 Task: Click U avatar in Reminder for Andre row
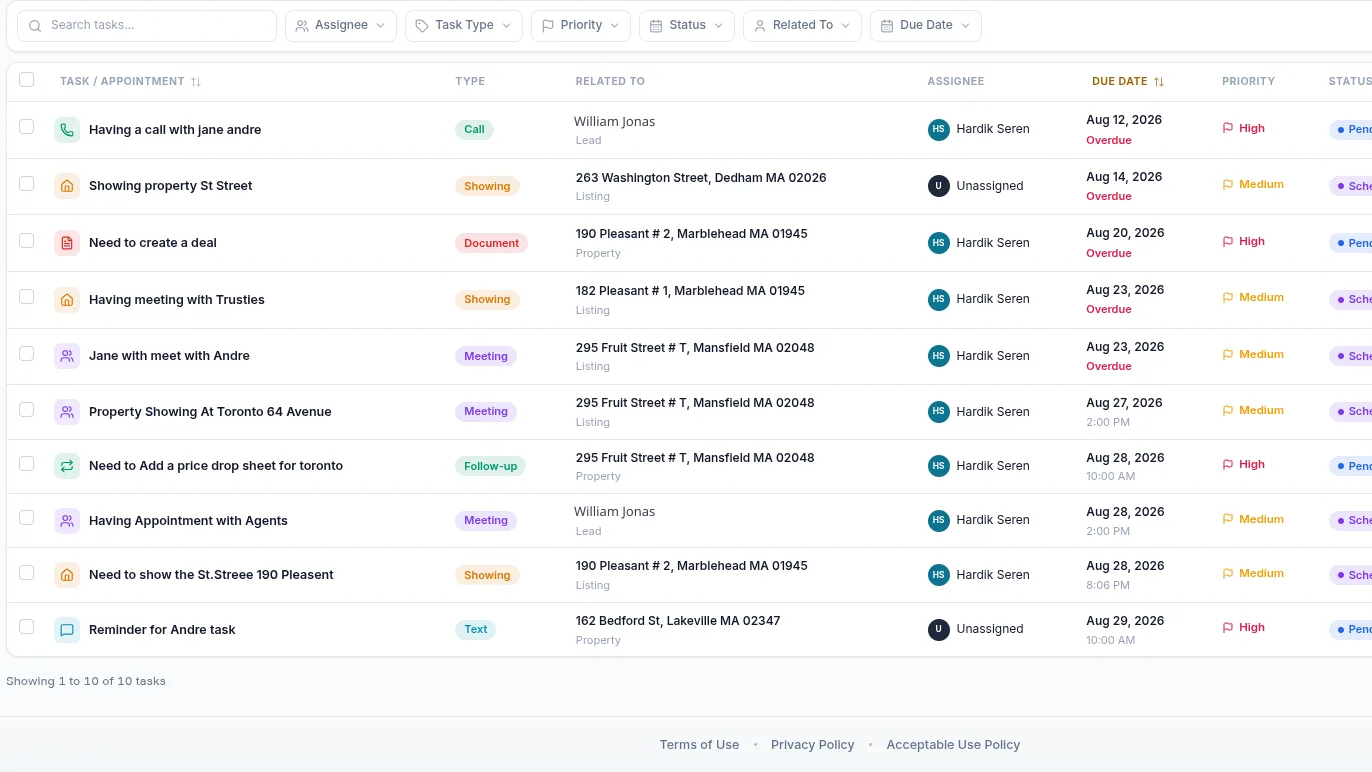click(938, 629)
